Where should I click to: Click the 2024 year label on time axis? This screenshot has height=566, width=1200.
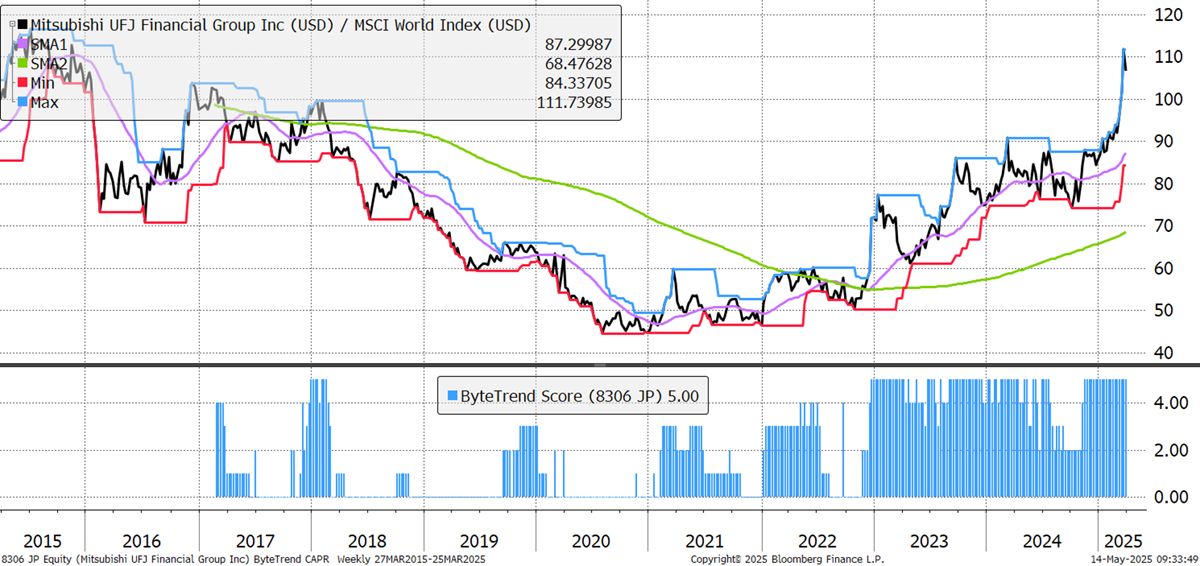tap(1042, 540)
